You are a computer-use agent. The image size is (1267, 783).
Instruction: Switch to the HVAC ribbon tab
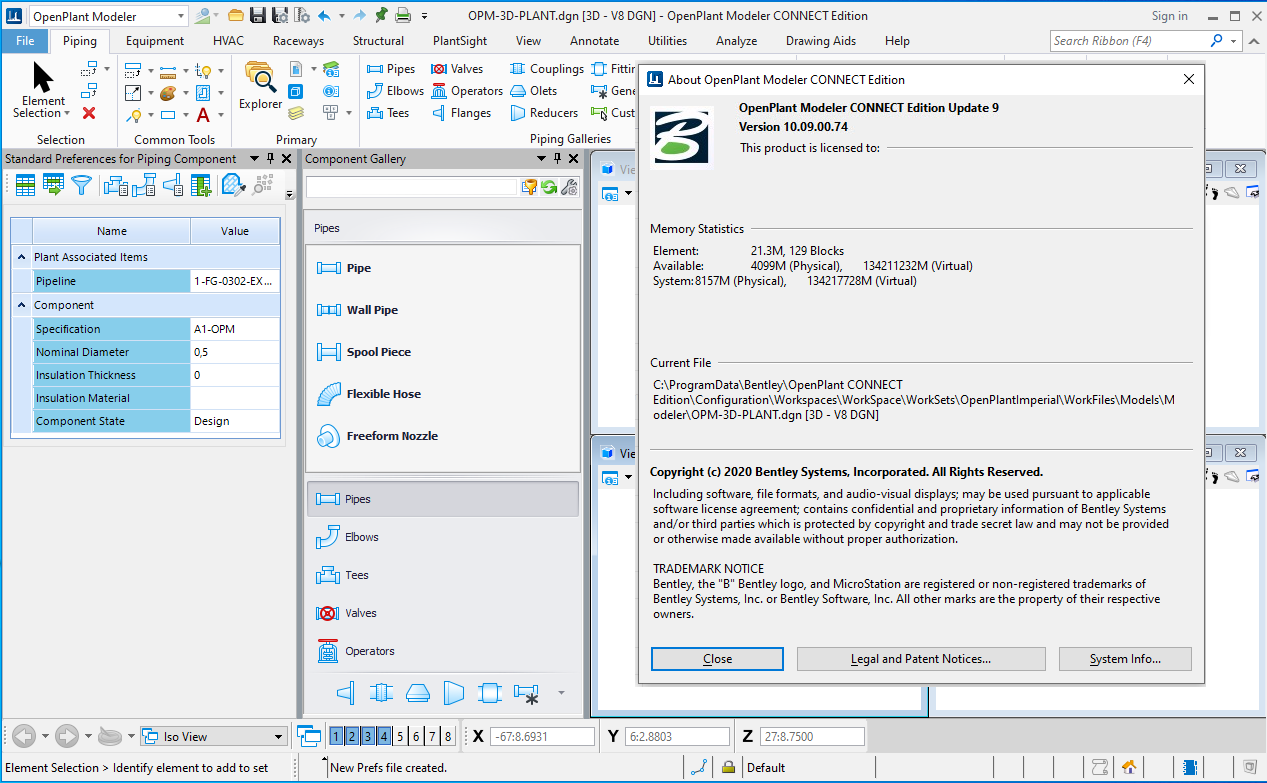(x=228, y=41)
